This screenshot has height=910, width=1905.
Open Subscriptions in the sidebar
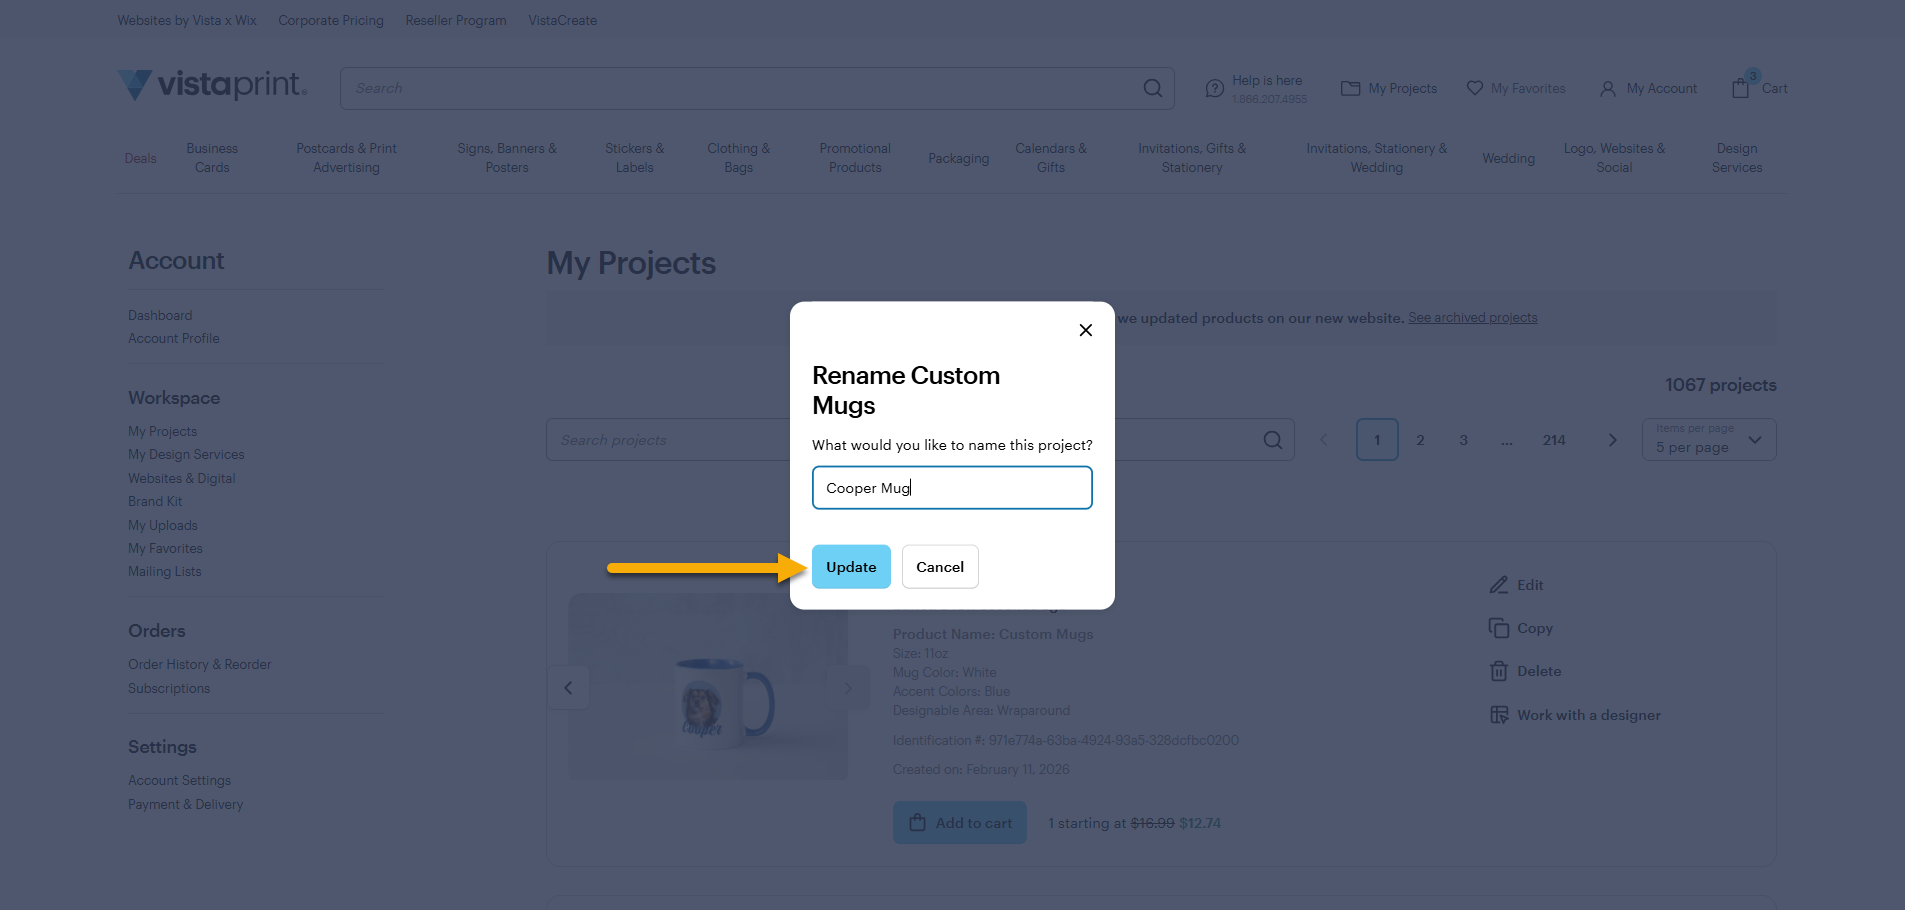pyautogui.click(x=169, y=688)
